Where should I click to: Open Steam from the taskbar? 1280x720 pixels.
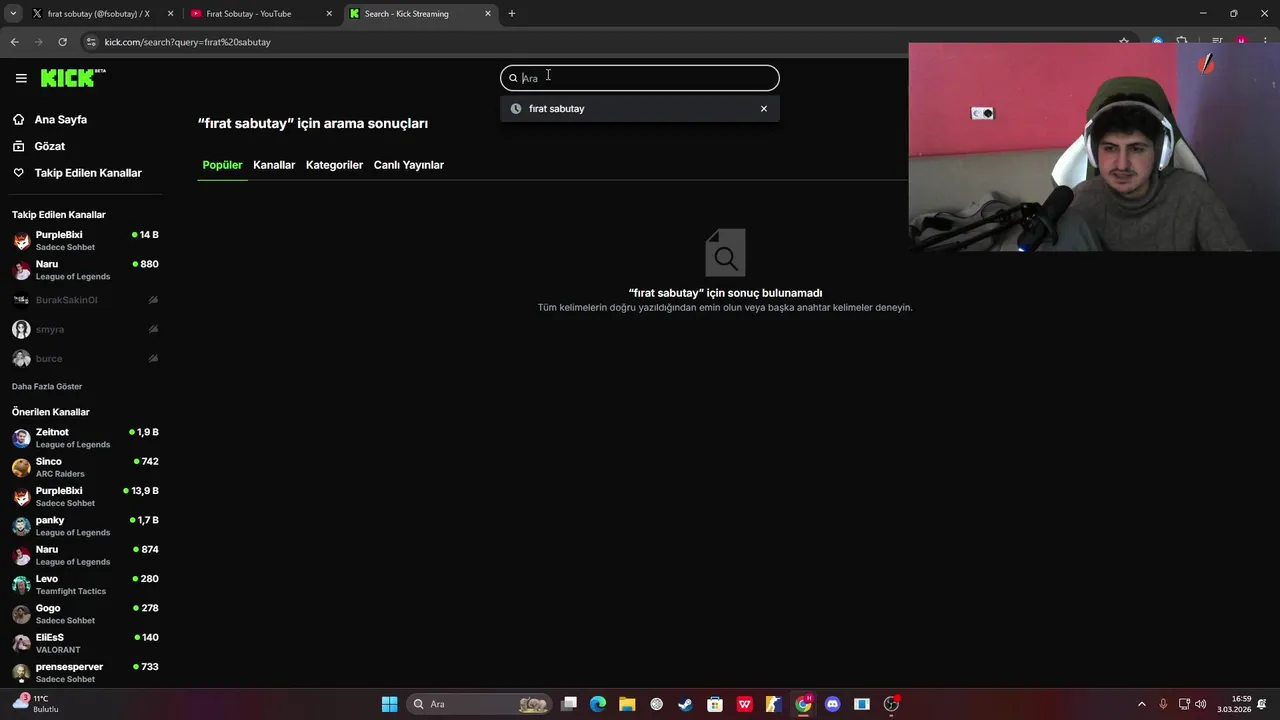click(x=685, y=704)
